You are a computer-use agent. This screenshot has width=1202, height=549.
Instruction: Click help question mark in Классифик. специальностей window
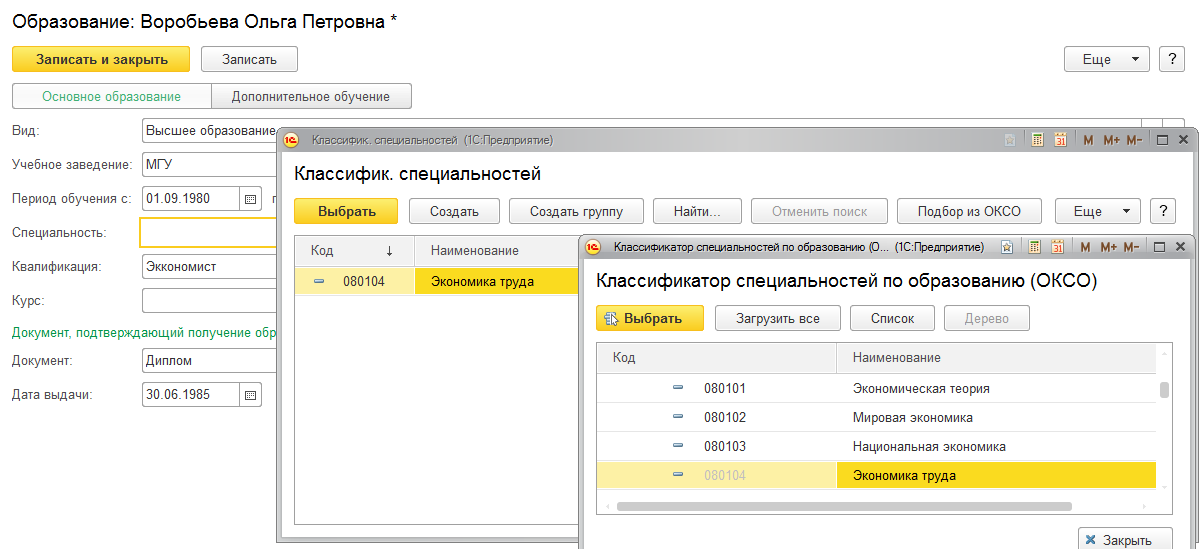point(1162,211)
